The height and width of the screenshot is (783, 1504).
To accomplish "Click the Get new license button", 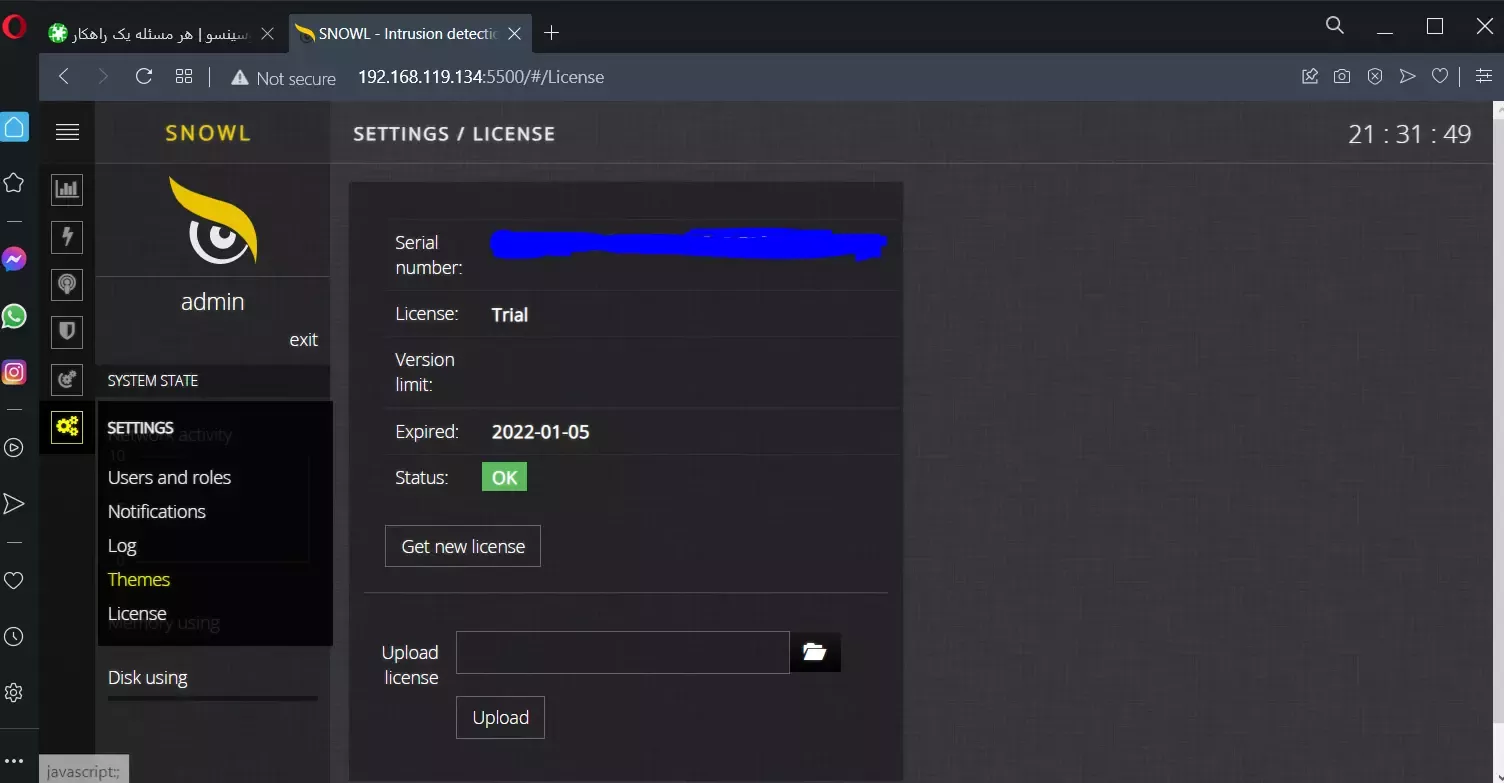I will tap(463, 546).
